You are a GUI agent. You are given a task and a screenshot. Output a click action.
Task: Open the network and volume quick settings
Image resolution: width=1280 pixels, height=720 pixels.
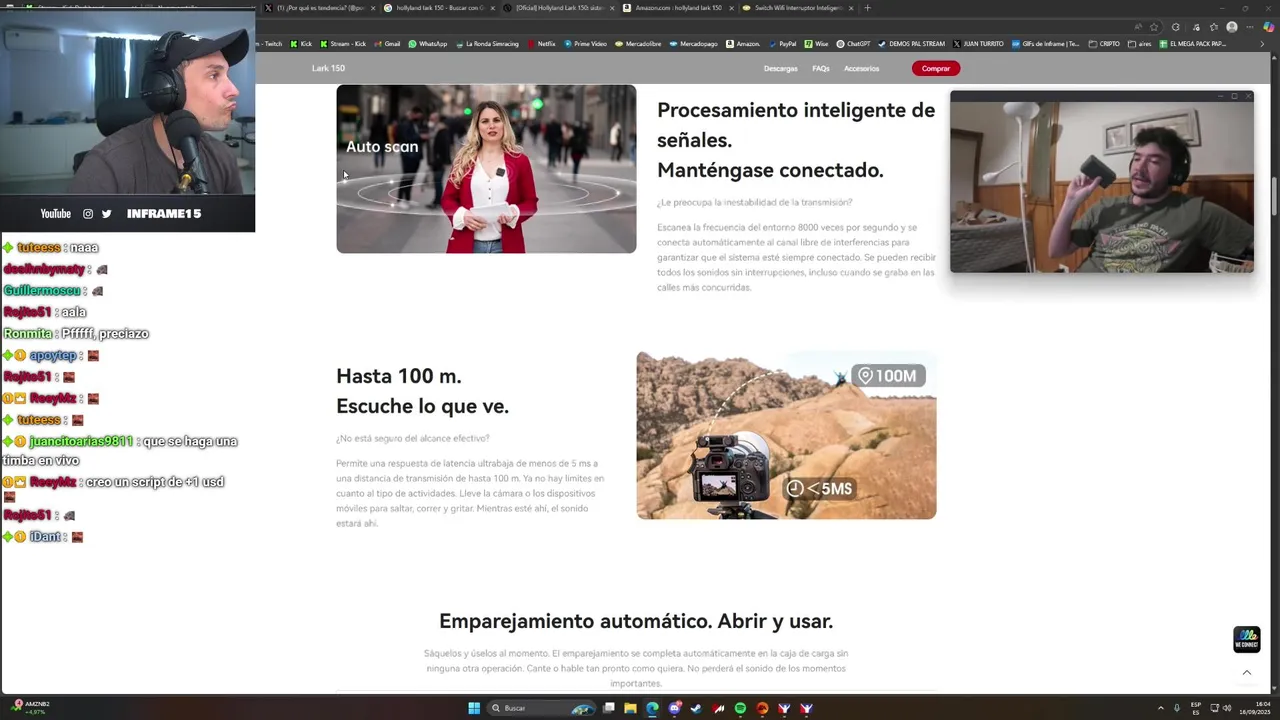click(x=1220, y=708)
